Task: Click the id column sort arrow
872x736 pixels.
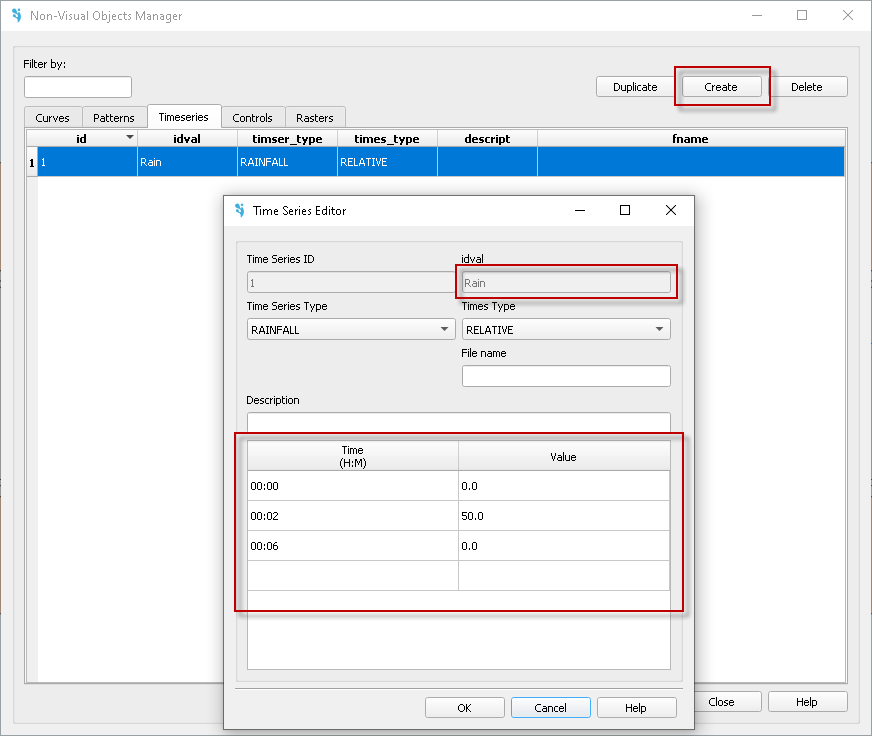Action: 129,137
